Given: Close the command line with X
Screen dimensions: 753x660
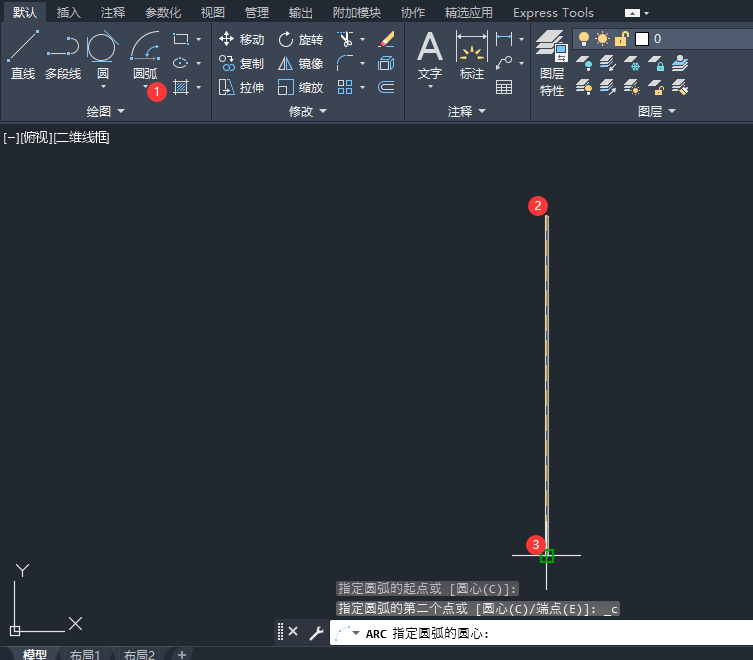Looking at the screenshot, I should 293,632.
